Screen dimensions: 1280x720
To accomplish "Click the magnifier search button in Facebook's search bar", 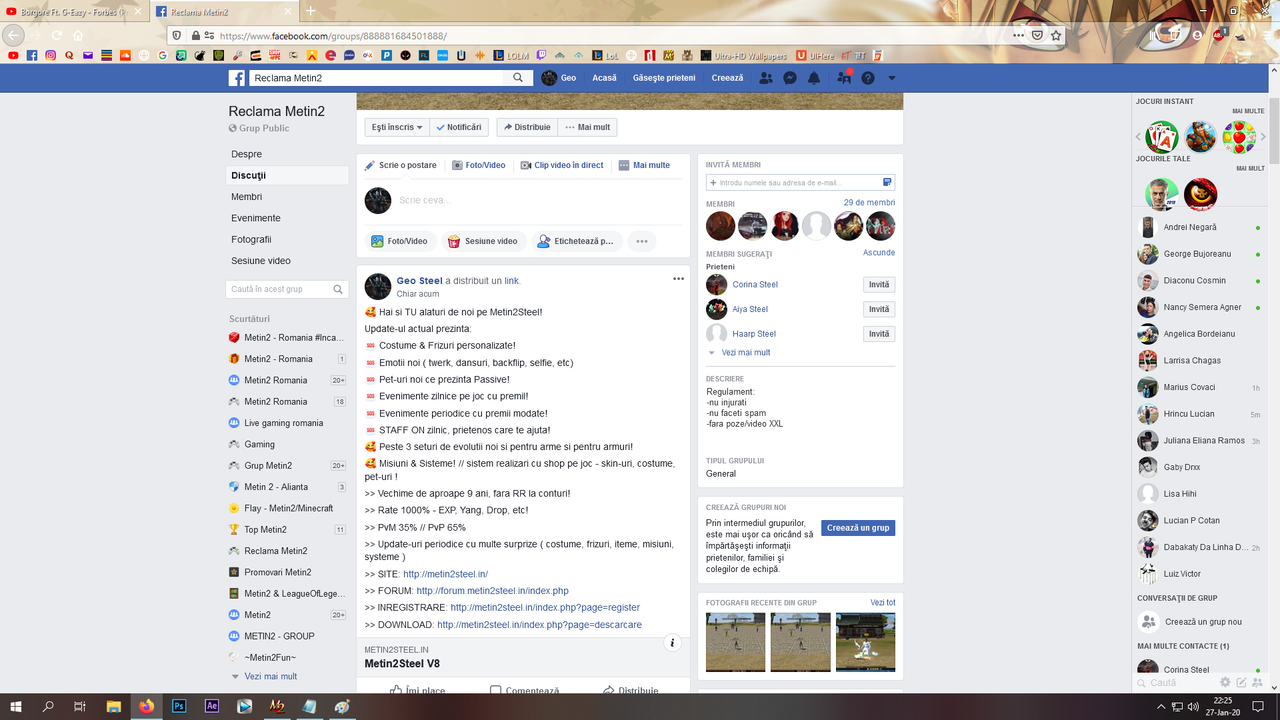I will click(x=518, y=78).
